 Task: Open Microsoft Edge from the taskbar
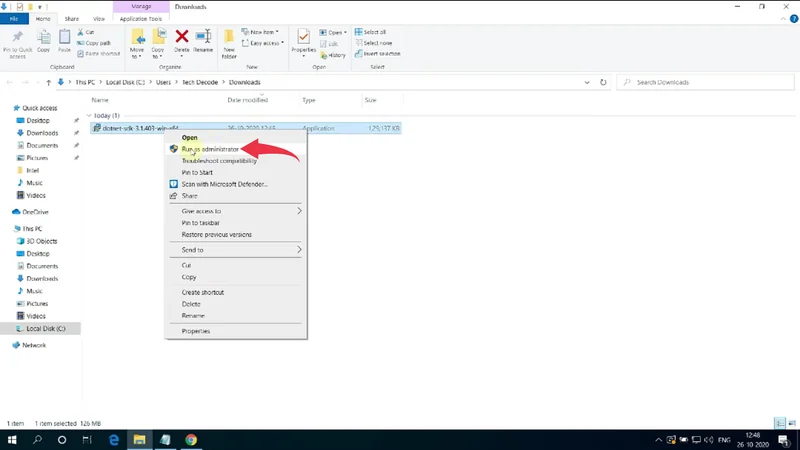114,439
